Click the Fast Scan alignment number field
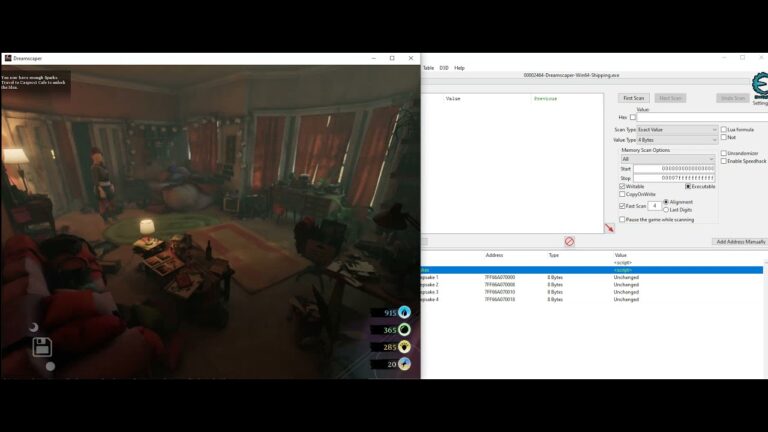This screenshot has height=432, width=768. [x=654, y=206]
